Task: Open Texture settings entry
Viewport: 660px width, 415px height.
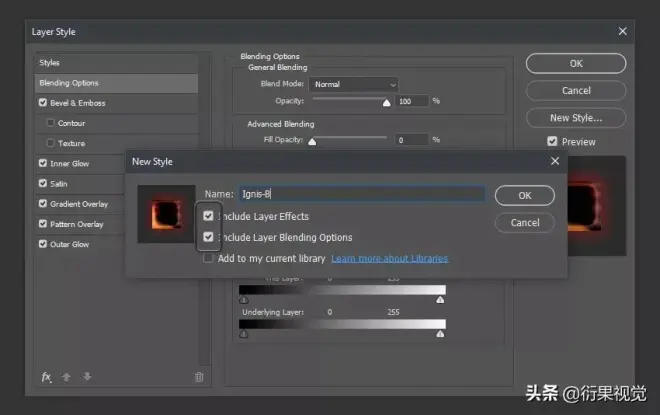Action: pyautogui.click(x=72, y=144)
